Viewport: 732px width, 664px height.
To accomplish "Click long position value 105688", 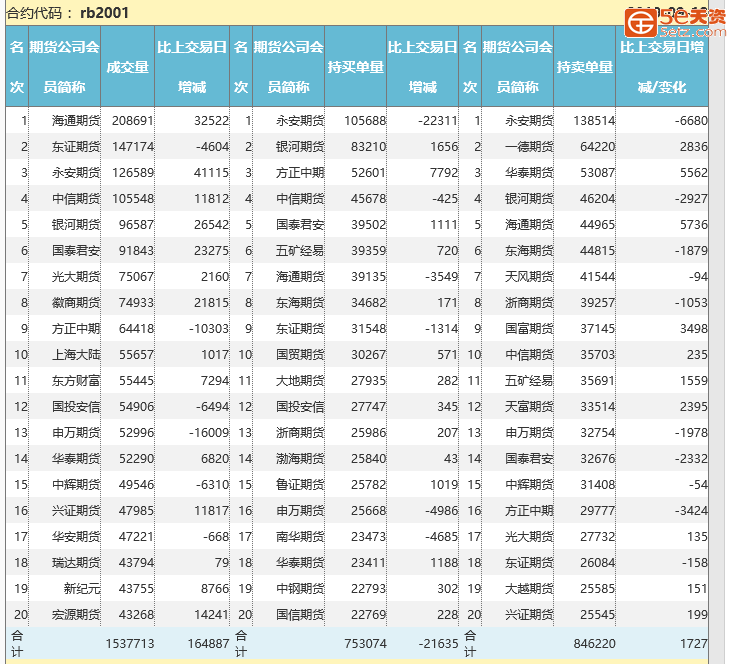I will click(x=365, y=121).
